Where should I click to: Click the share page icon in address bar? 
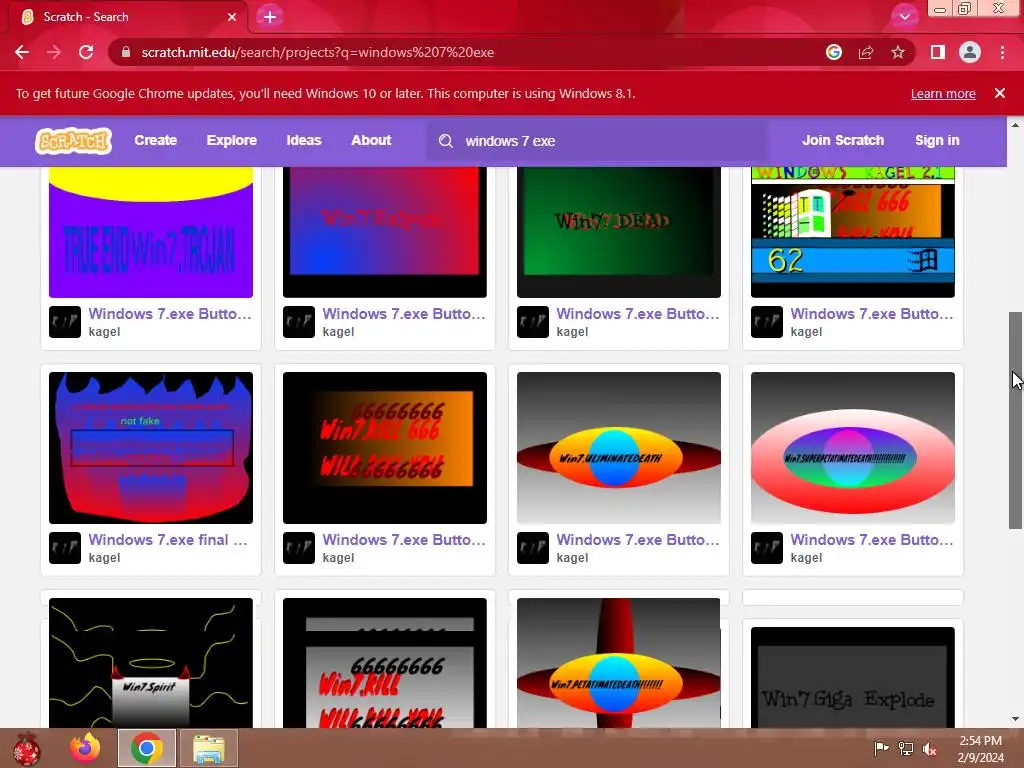(866, 52)
